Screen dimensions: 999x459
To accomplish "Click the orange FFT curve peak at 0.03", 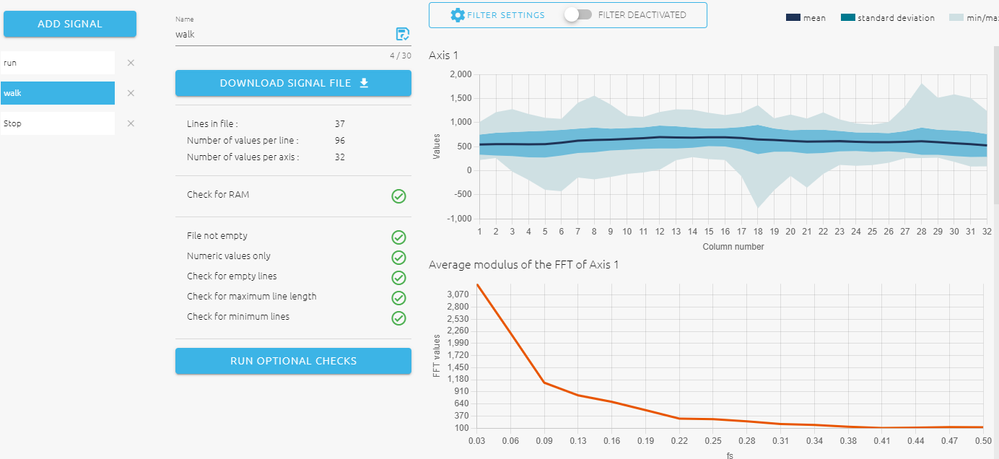I will point(477,284).
